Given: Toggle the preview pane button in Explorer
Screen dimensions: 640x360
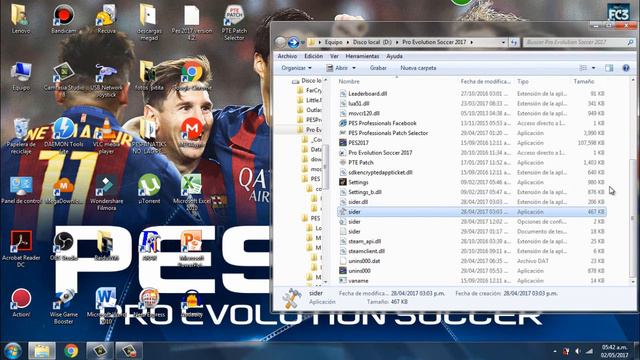Looking at the screenshot, I should (609, 68).
